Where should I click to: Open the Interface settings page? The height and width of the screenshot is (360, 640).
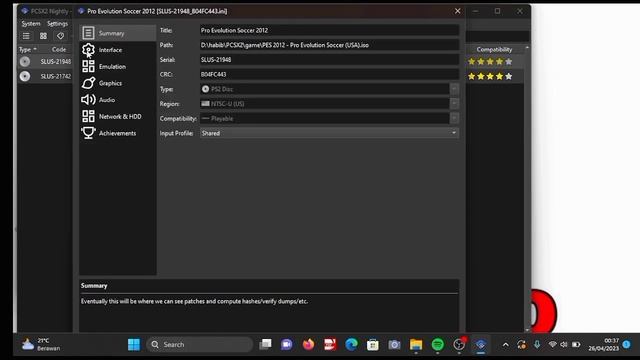(118, 50)
